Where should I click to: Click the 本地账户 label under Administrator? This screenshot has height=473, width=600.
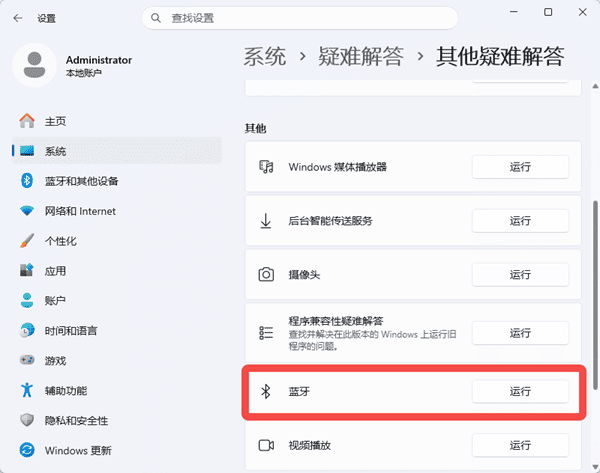[x=83, y=73]
